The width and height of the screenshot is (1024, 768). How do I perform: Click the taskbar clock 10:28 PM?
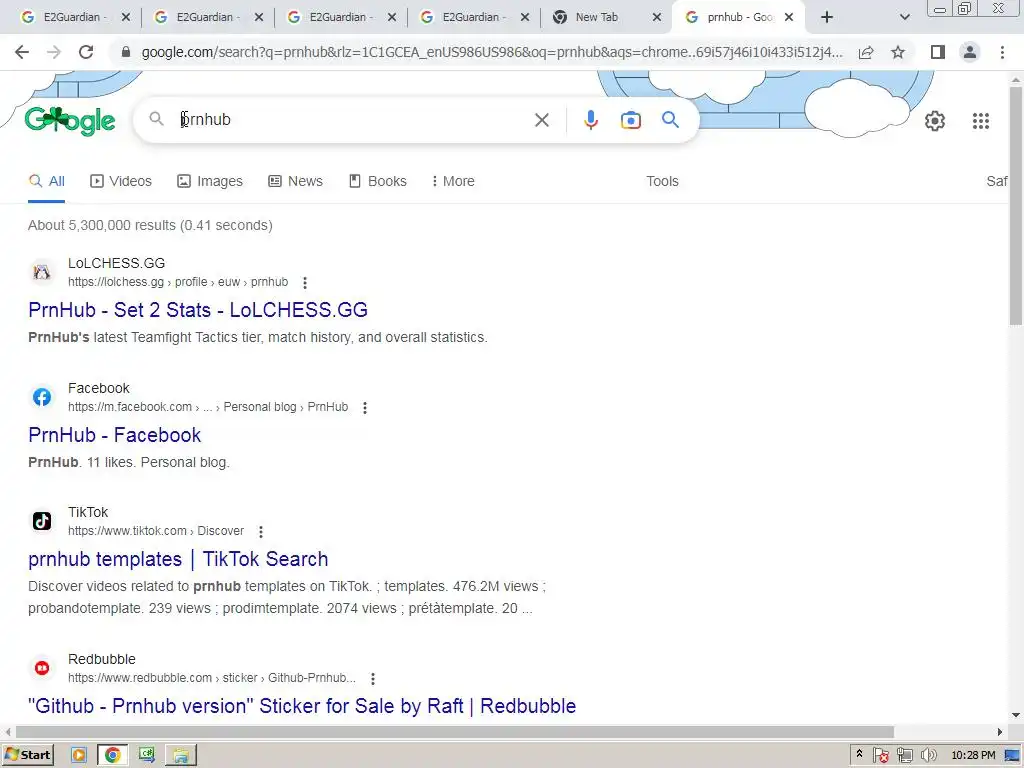(973, 755)
